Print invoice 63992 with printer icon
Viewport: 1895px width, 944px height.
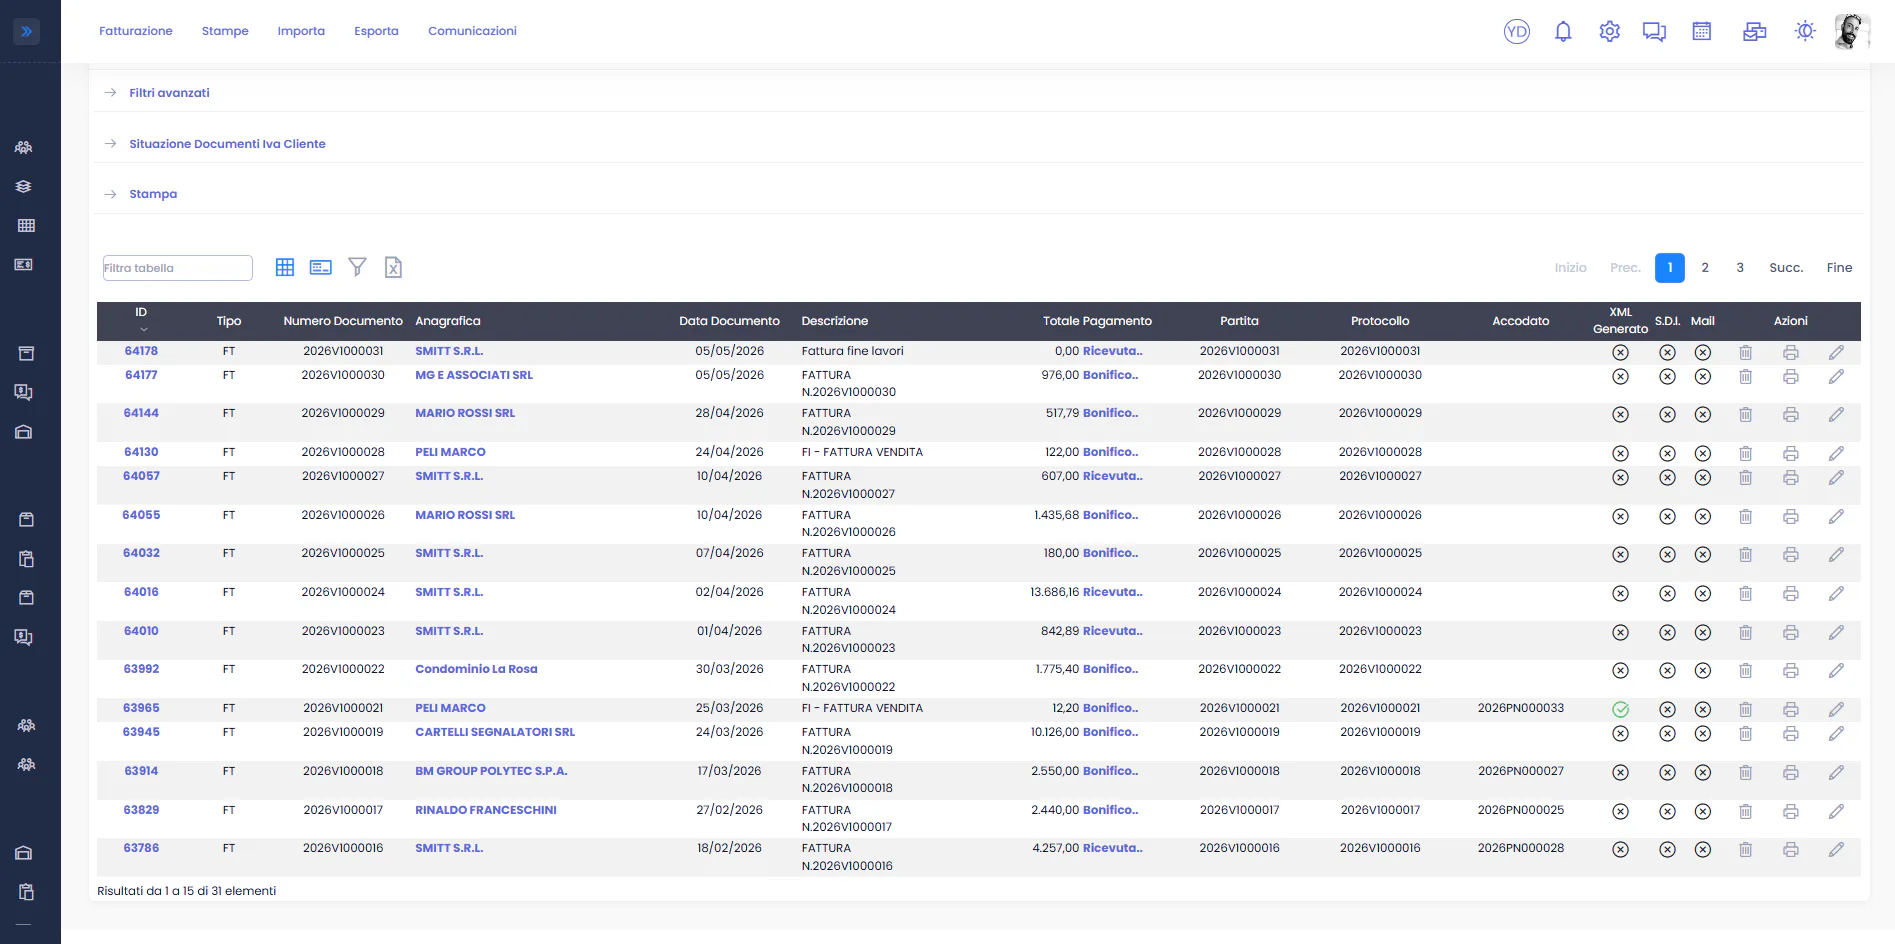(x=1790, y=670)
